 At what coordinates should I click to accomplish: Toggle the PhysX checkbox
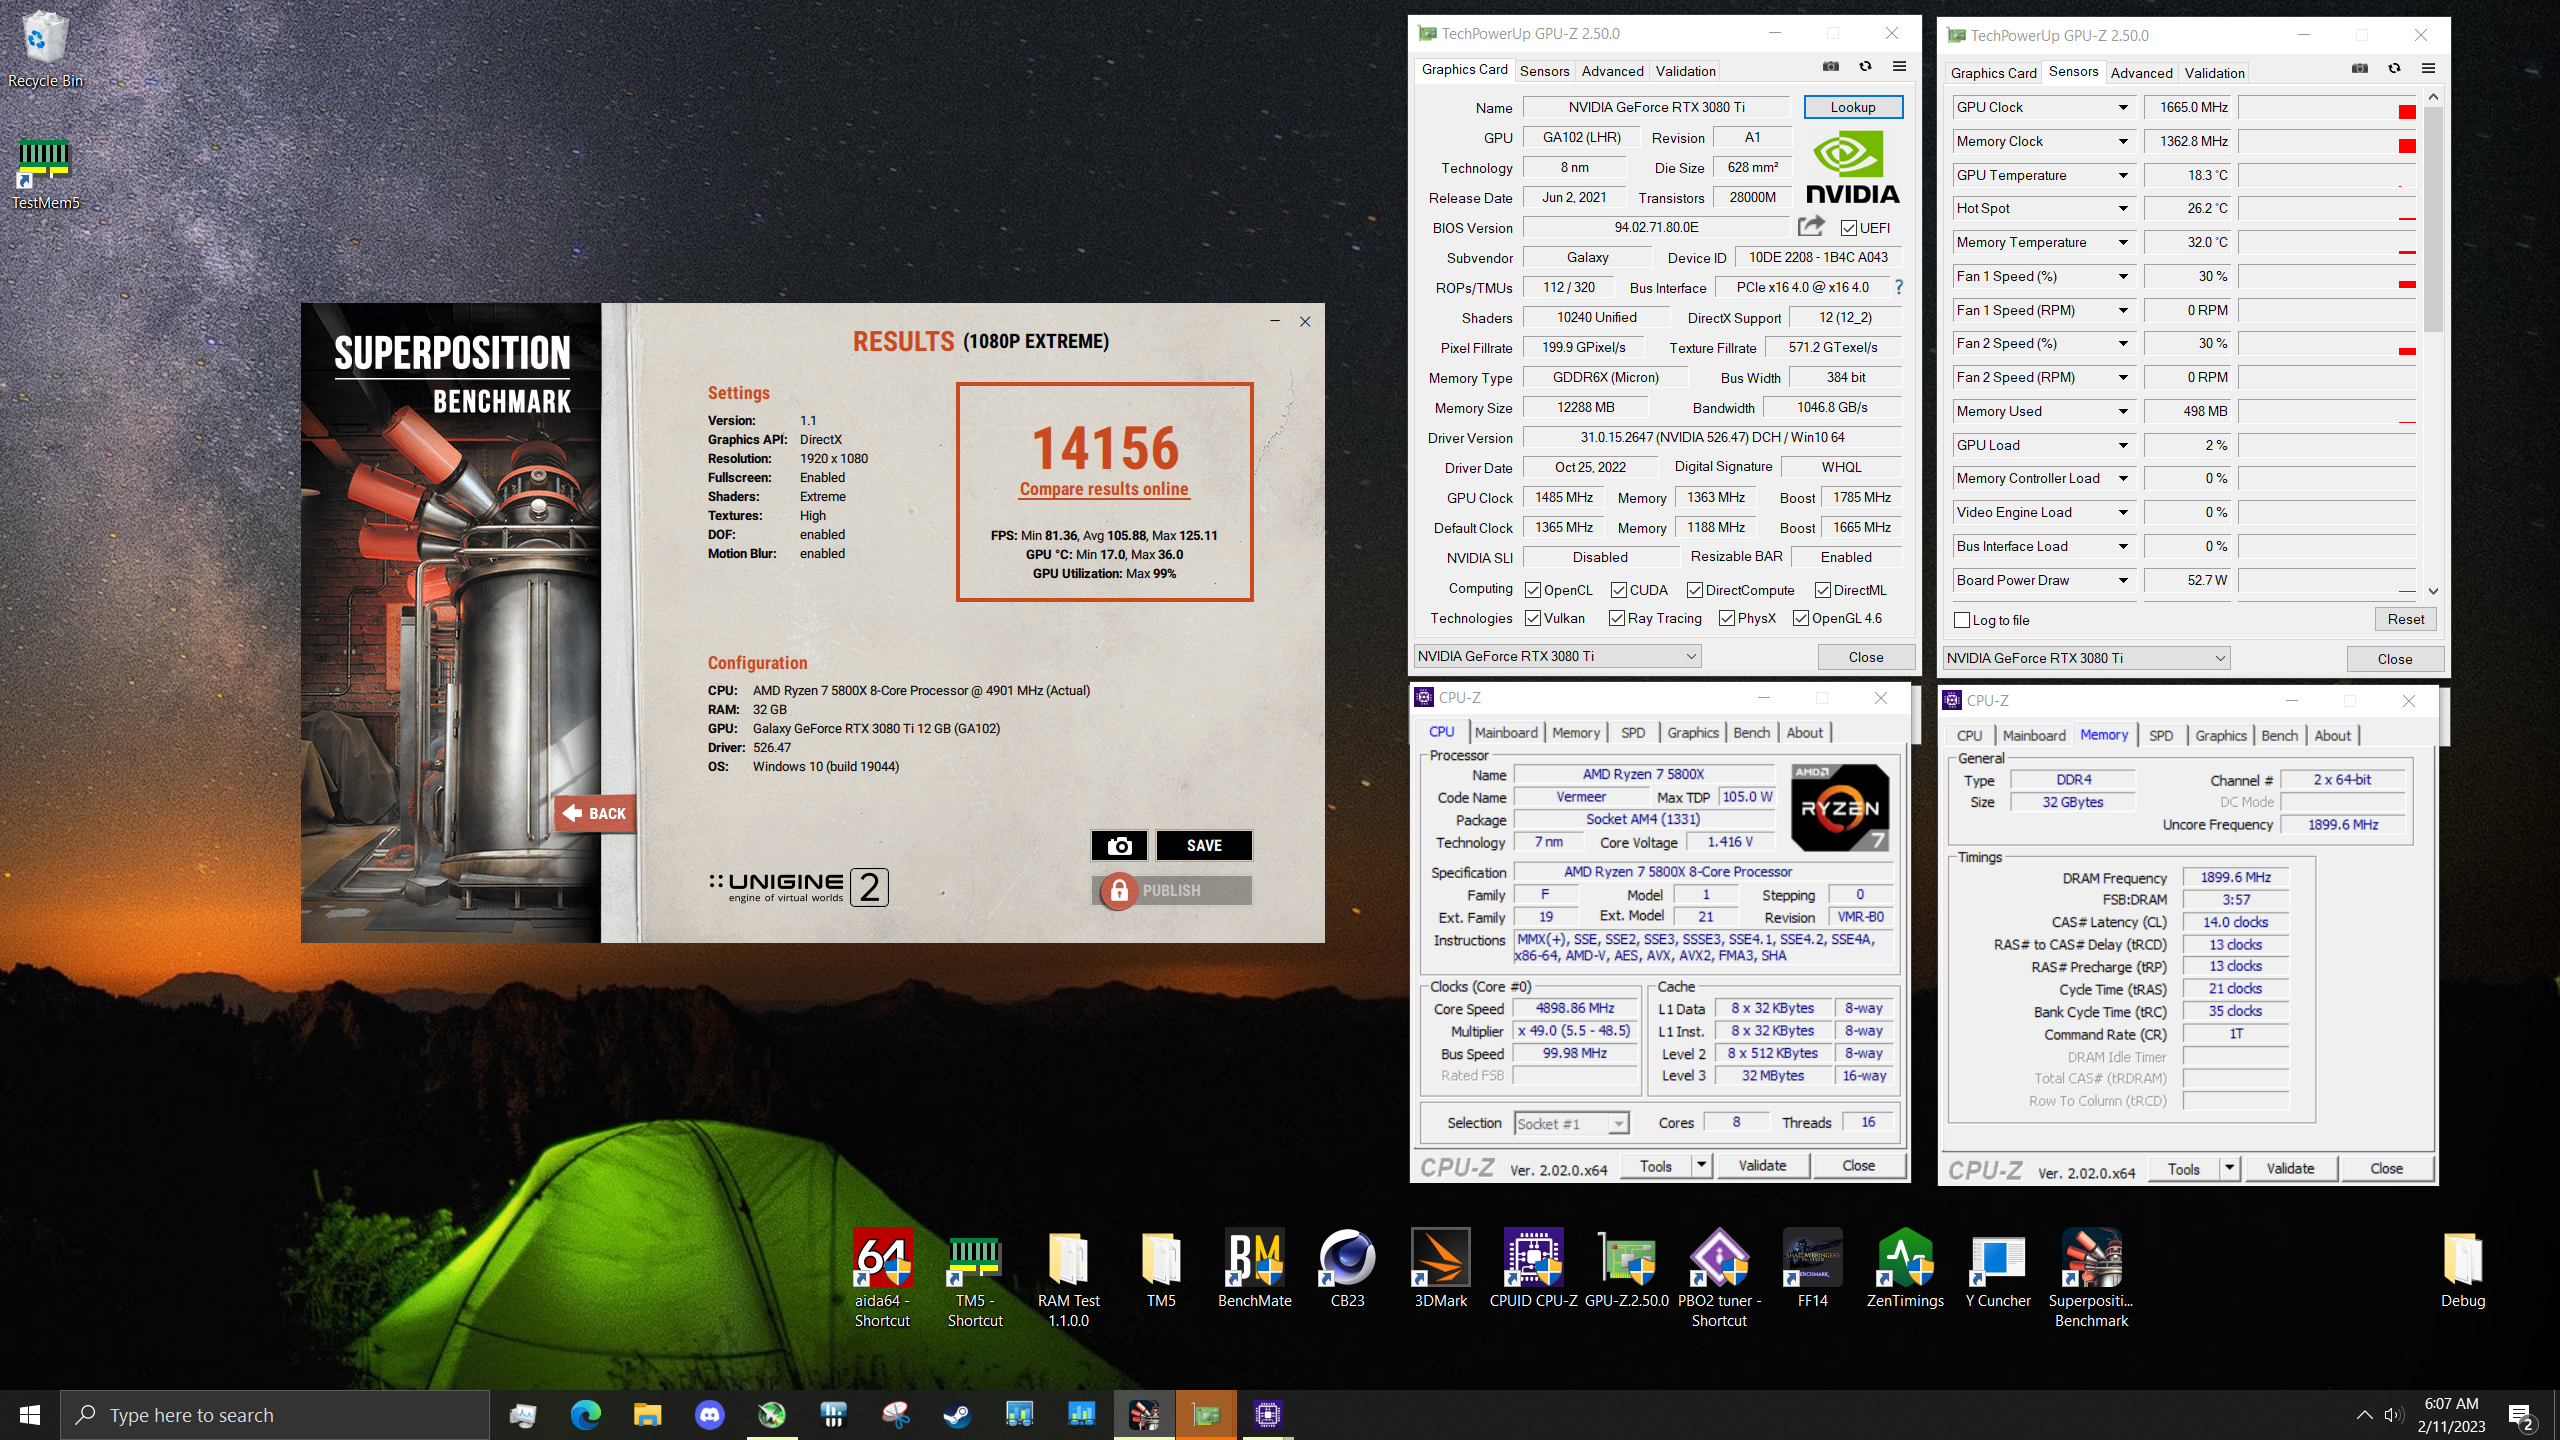pos(1726,618)
